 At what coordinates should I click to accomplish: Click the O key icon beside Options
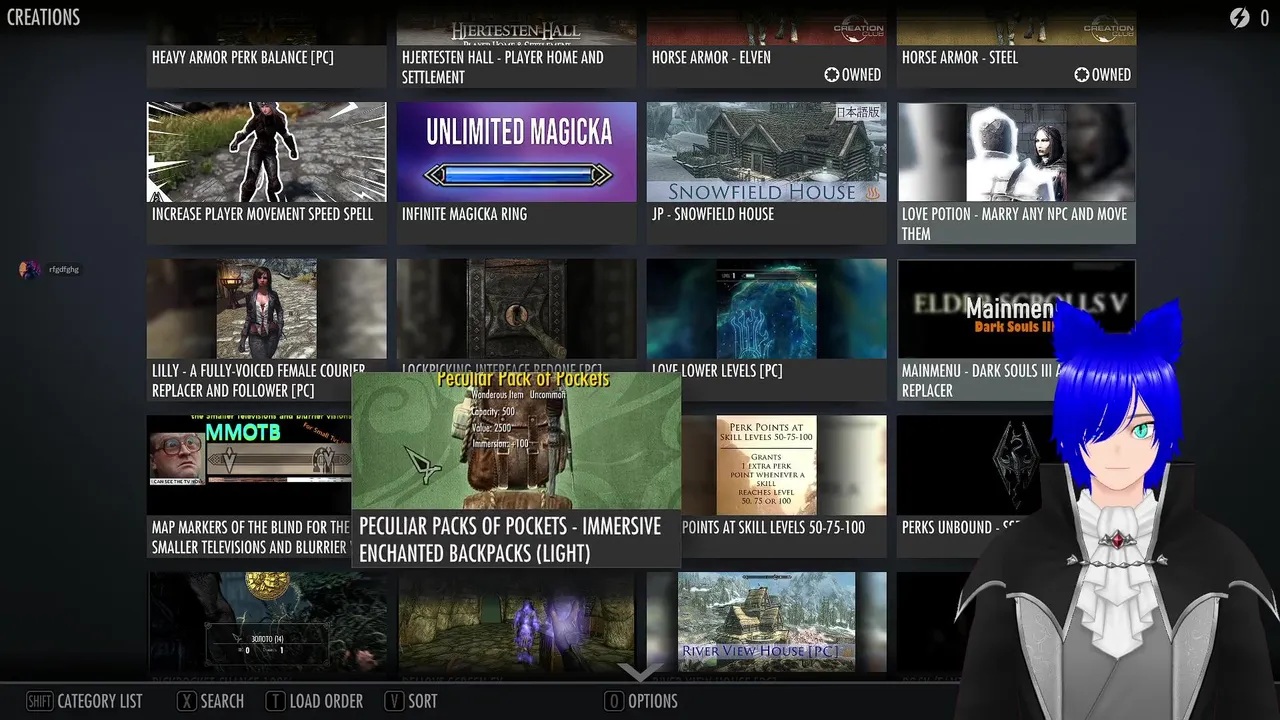point(614,701)
